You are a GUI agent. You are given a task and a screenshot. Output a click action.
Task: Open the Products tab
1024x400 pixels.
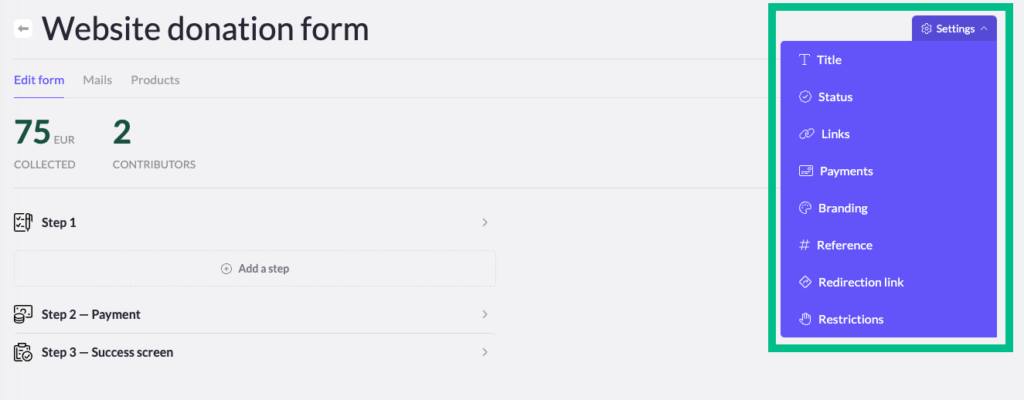point(155,80)
